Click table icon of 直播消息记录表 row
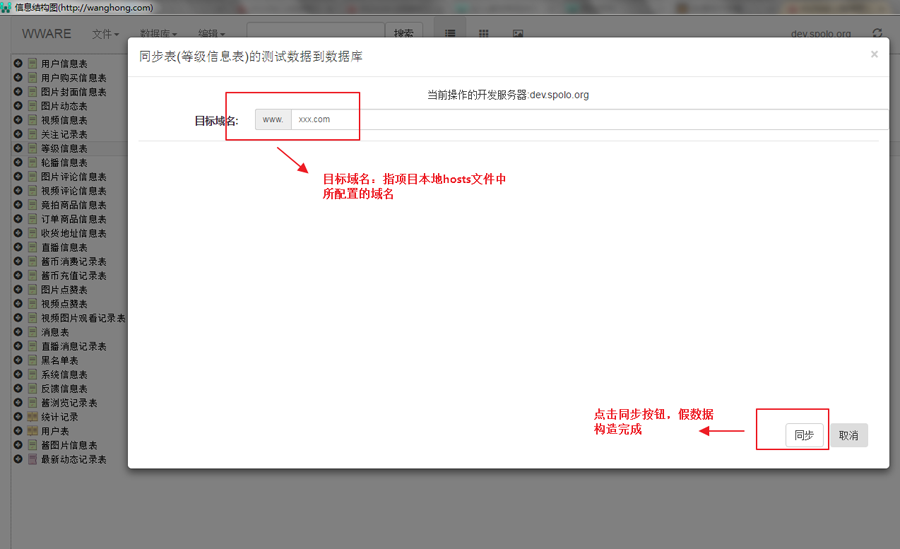 click(33, 346)
